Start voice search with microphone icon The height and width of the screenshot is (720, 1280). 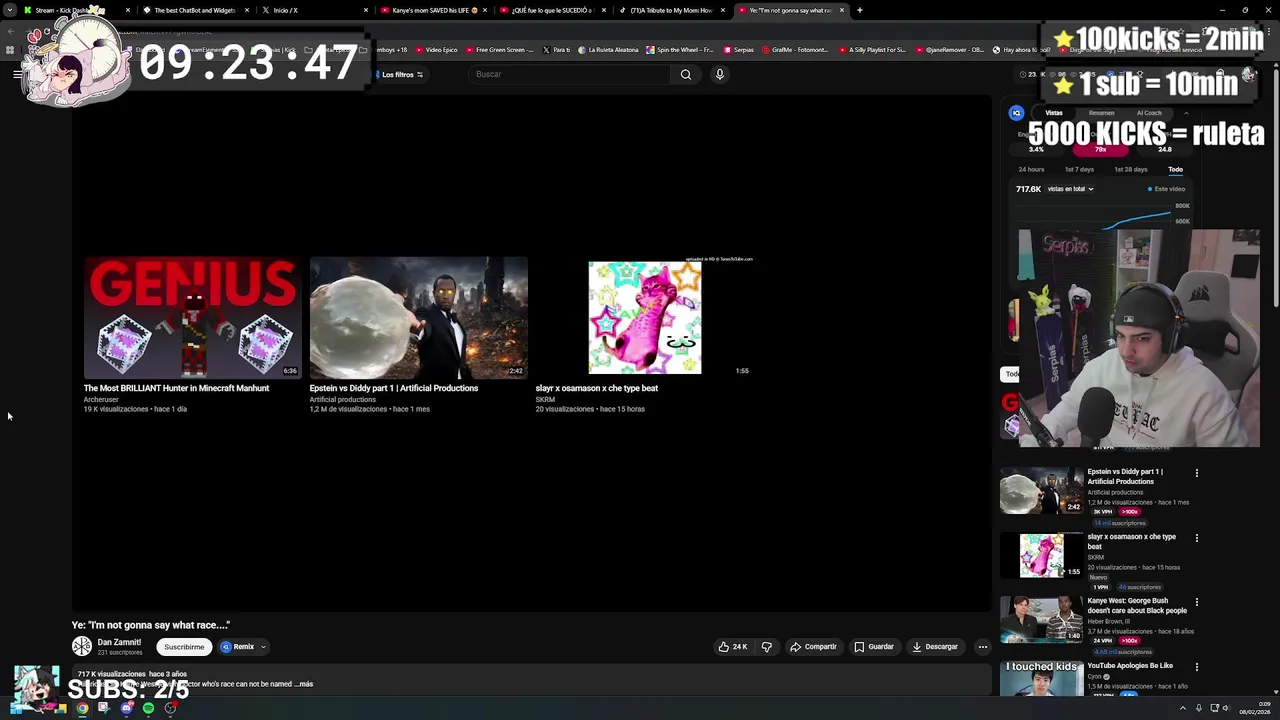(x=719, y=74)
